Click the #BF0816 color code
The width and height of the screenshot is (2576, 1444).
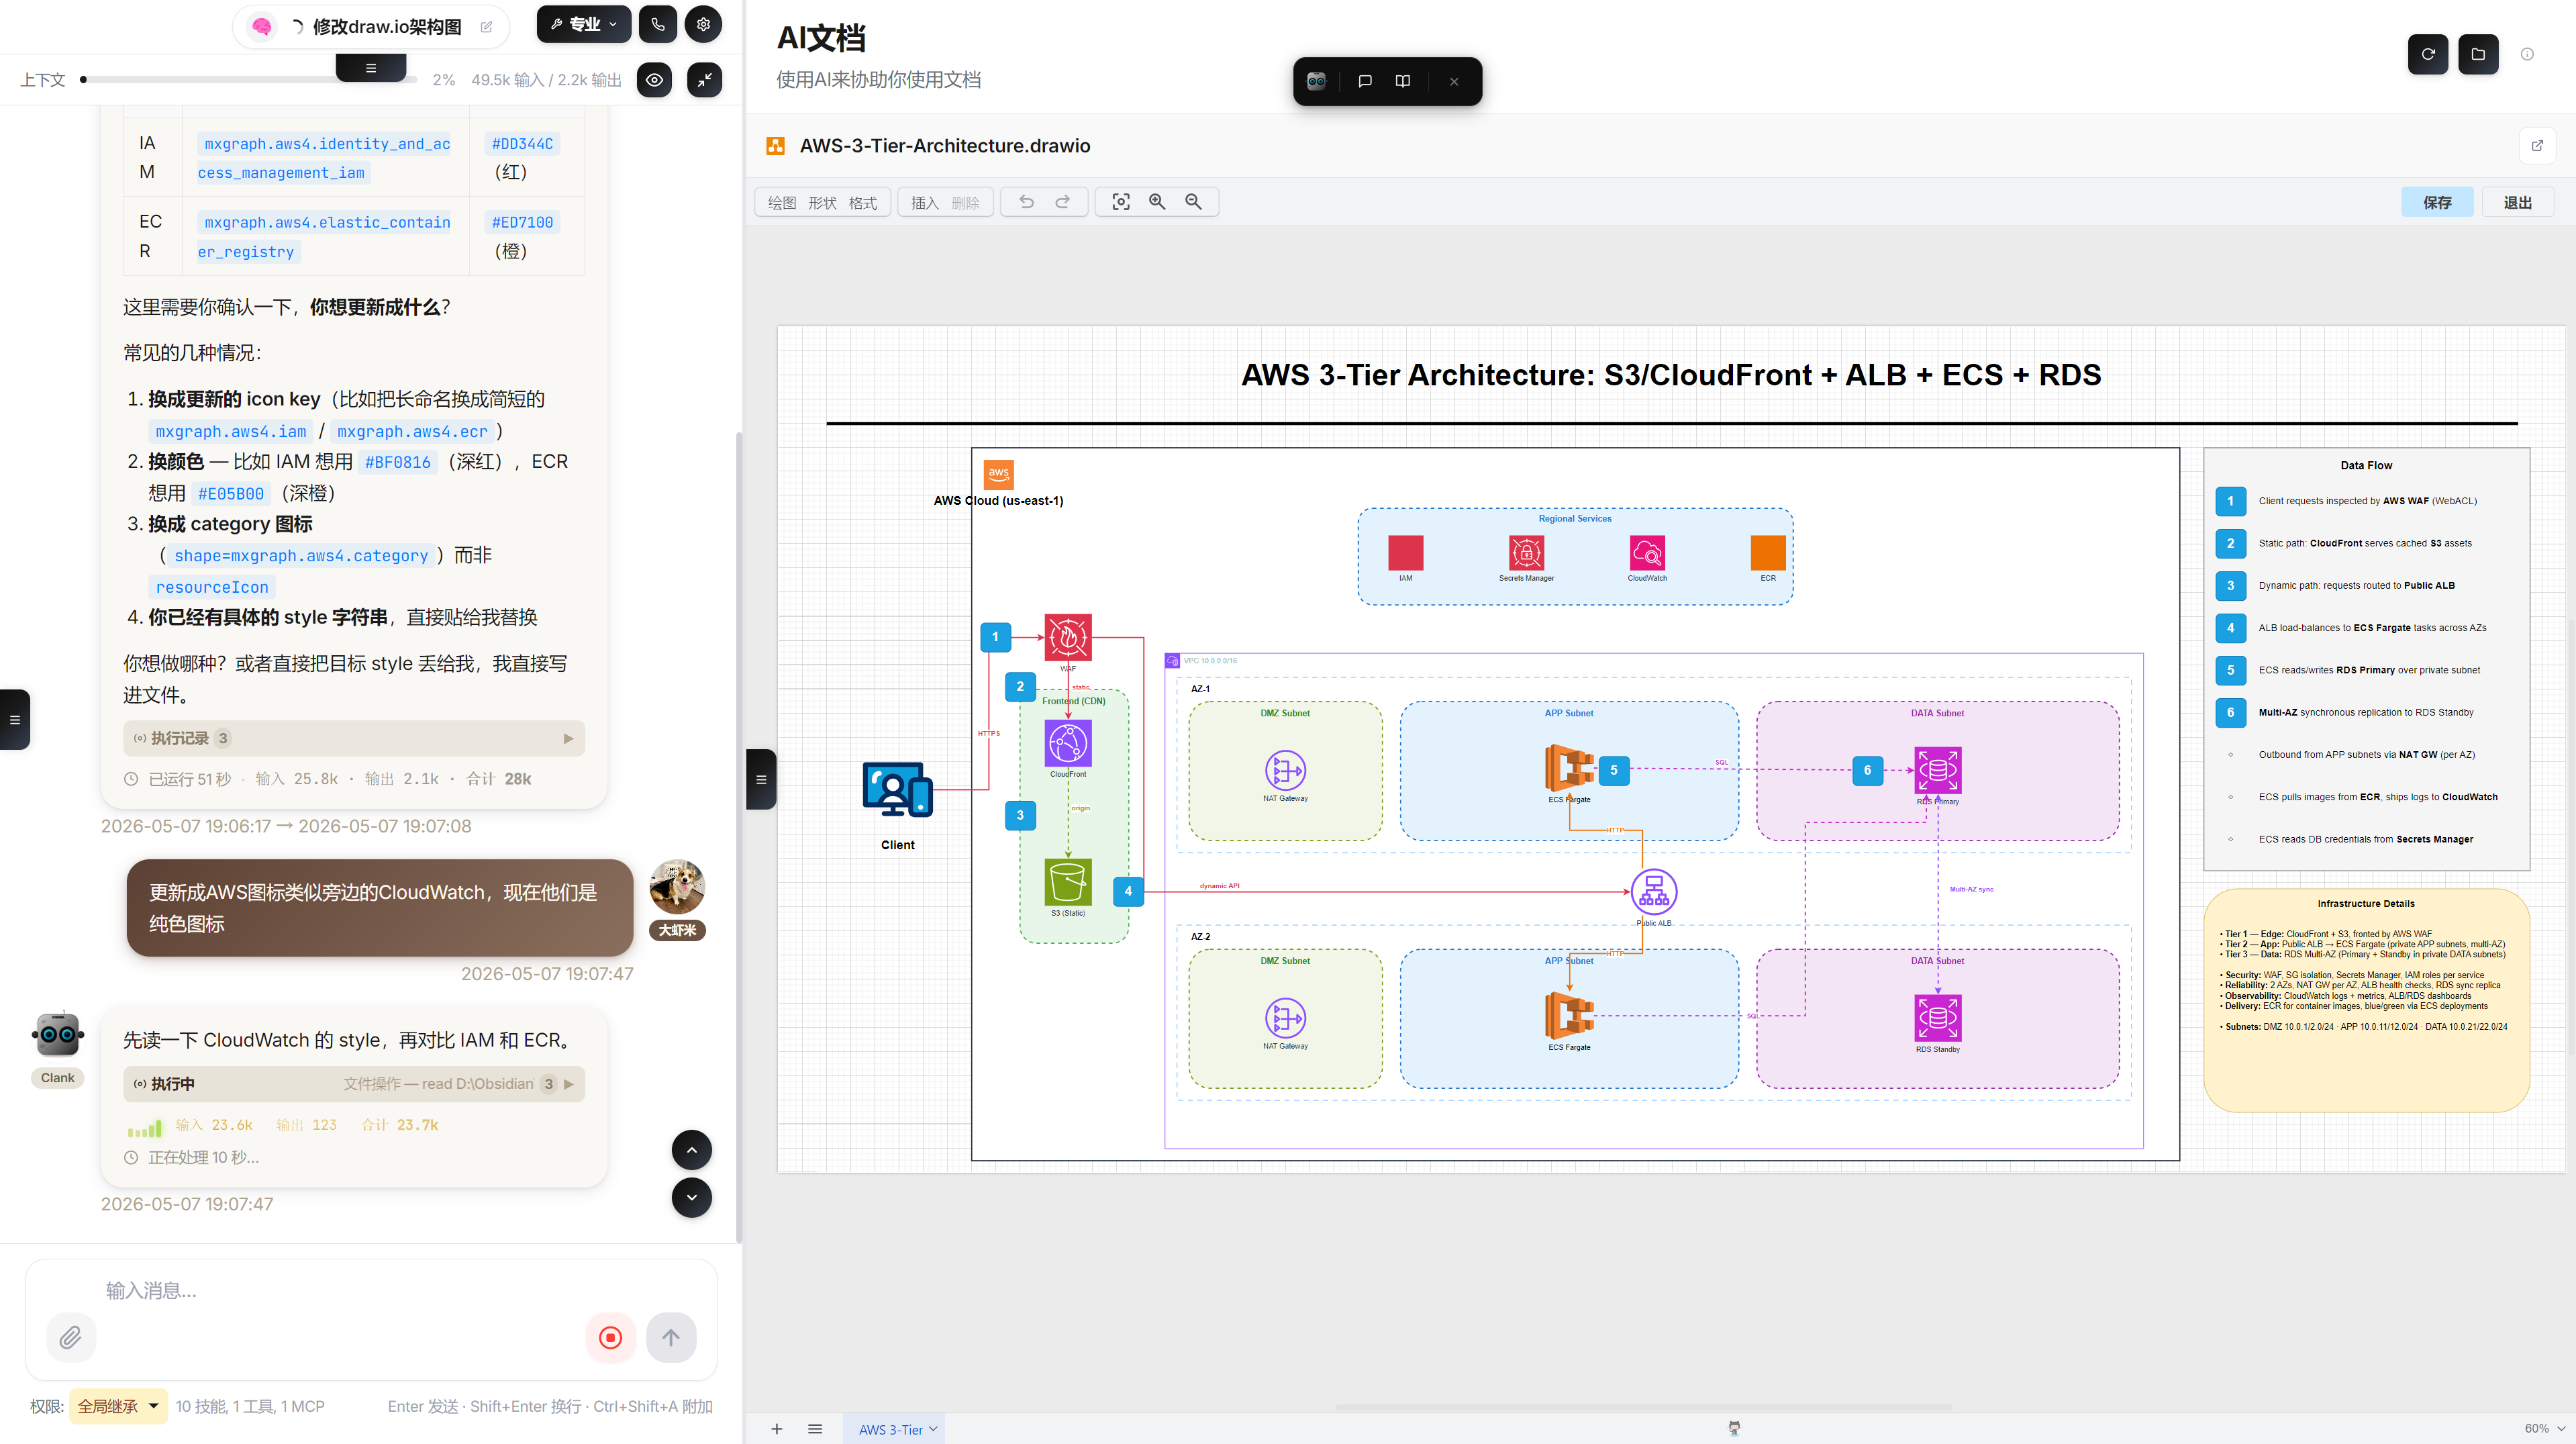pyautogui.click(x=398, y=462)
